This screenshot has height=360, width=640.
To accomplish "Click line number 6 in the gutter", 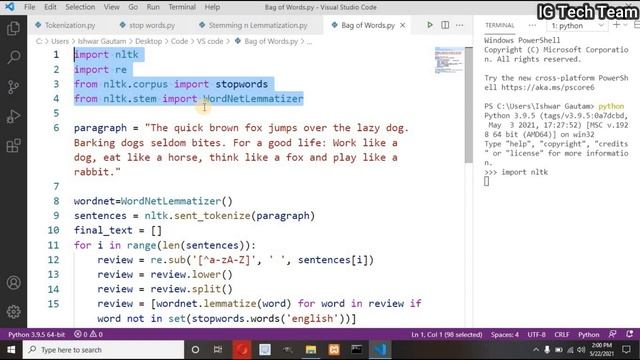I will 56,128.
